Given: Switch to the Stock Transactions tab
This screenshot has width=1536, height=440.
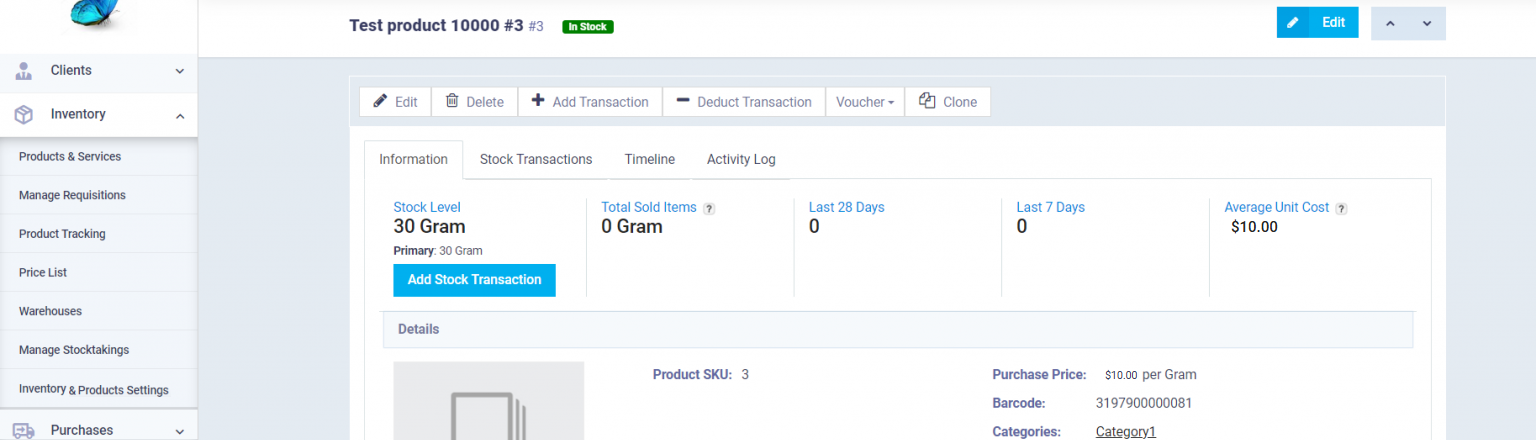Looking at the screenshot, I should tap(536, 159).
